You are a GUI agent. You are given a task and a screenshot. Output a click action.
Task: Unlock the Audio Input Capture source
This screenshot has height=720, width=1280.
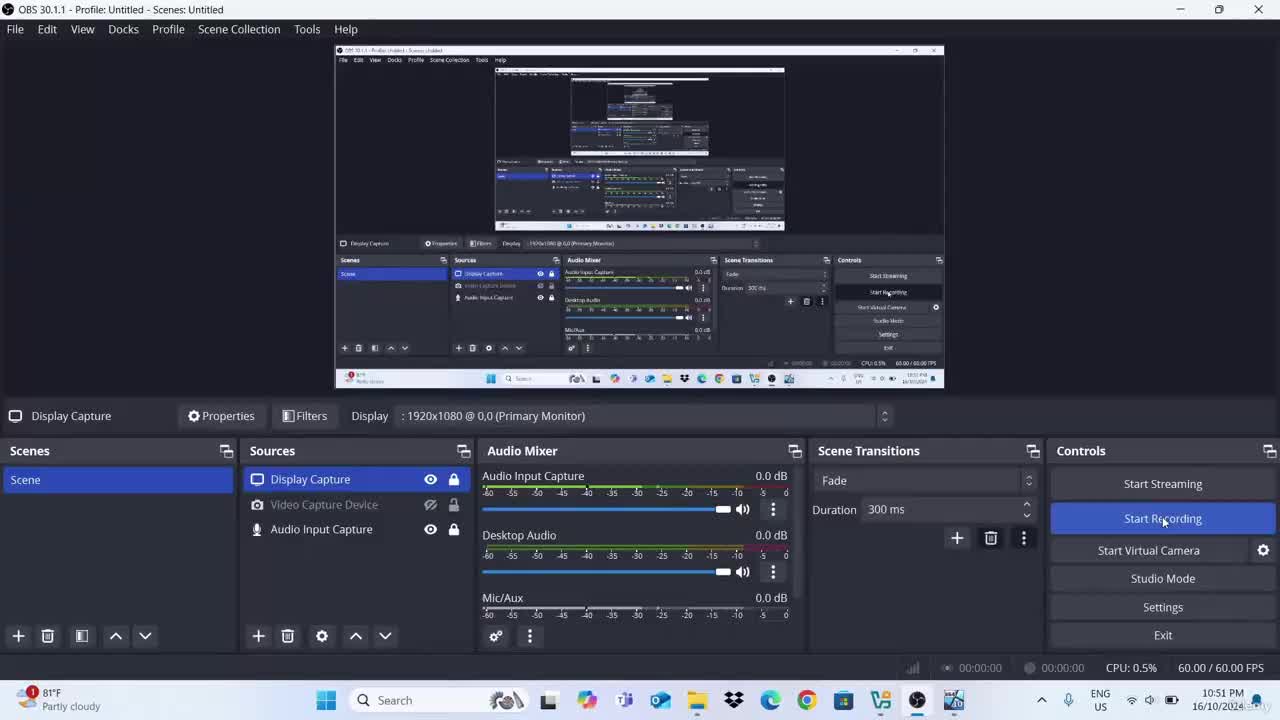(454, 529)
